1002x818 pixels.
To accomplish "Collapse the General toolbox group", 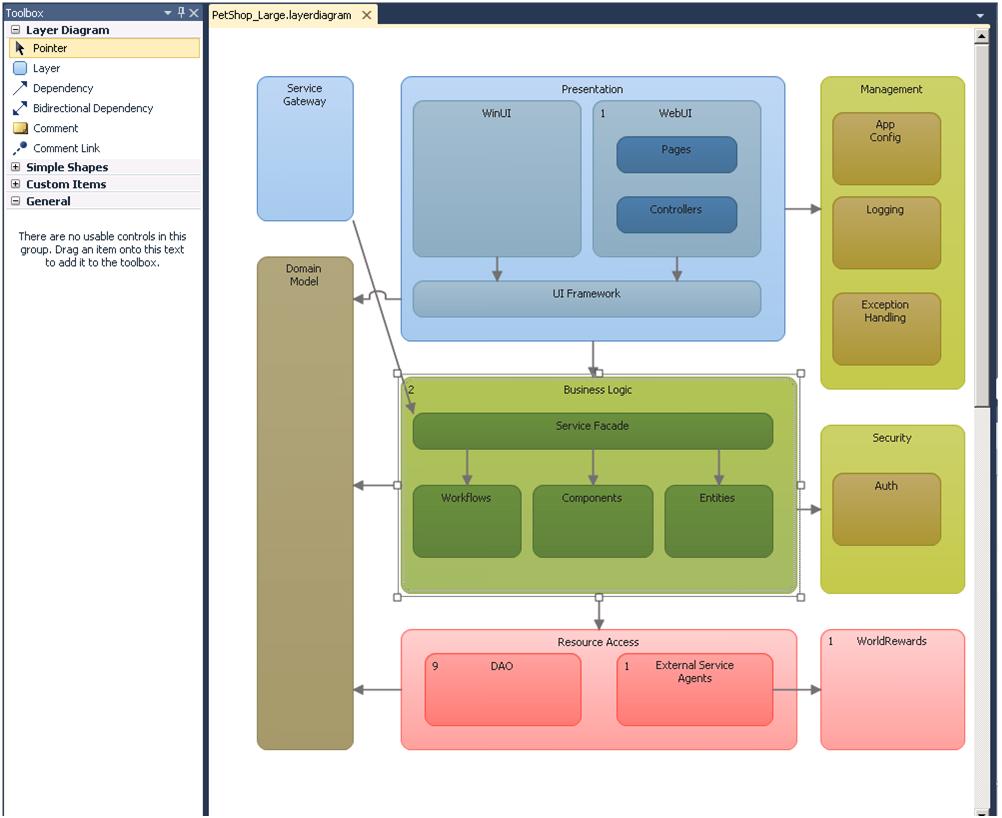I will [15, 201].
